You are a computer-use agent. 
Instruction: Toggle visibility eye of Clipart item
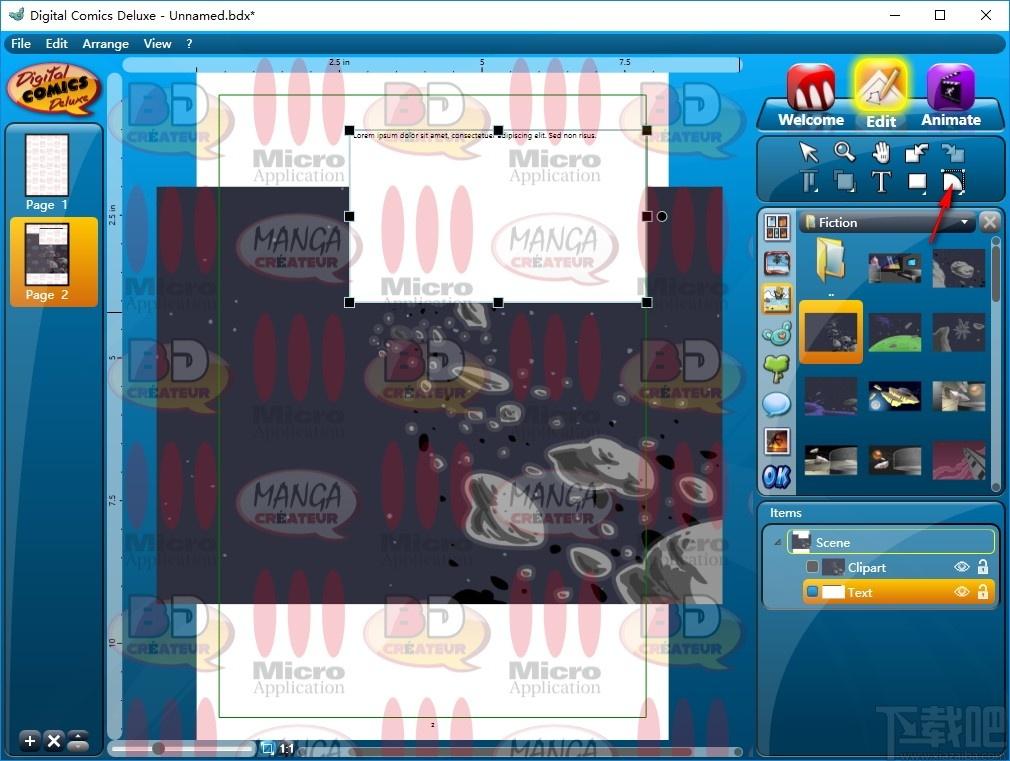point(962,567)
